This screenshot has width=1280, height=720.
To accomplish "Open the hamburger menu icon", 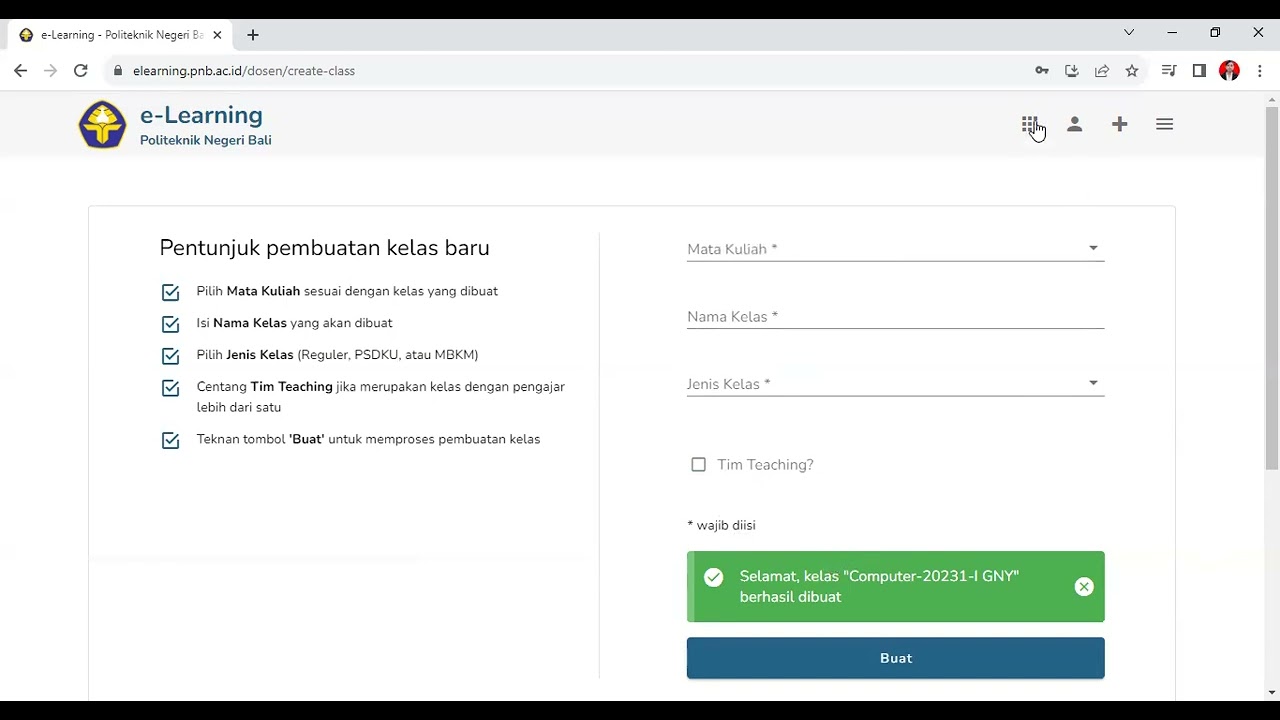I will click(x=1164, y=124).
